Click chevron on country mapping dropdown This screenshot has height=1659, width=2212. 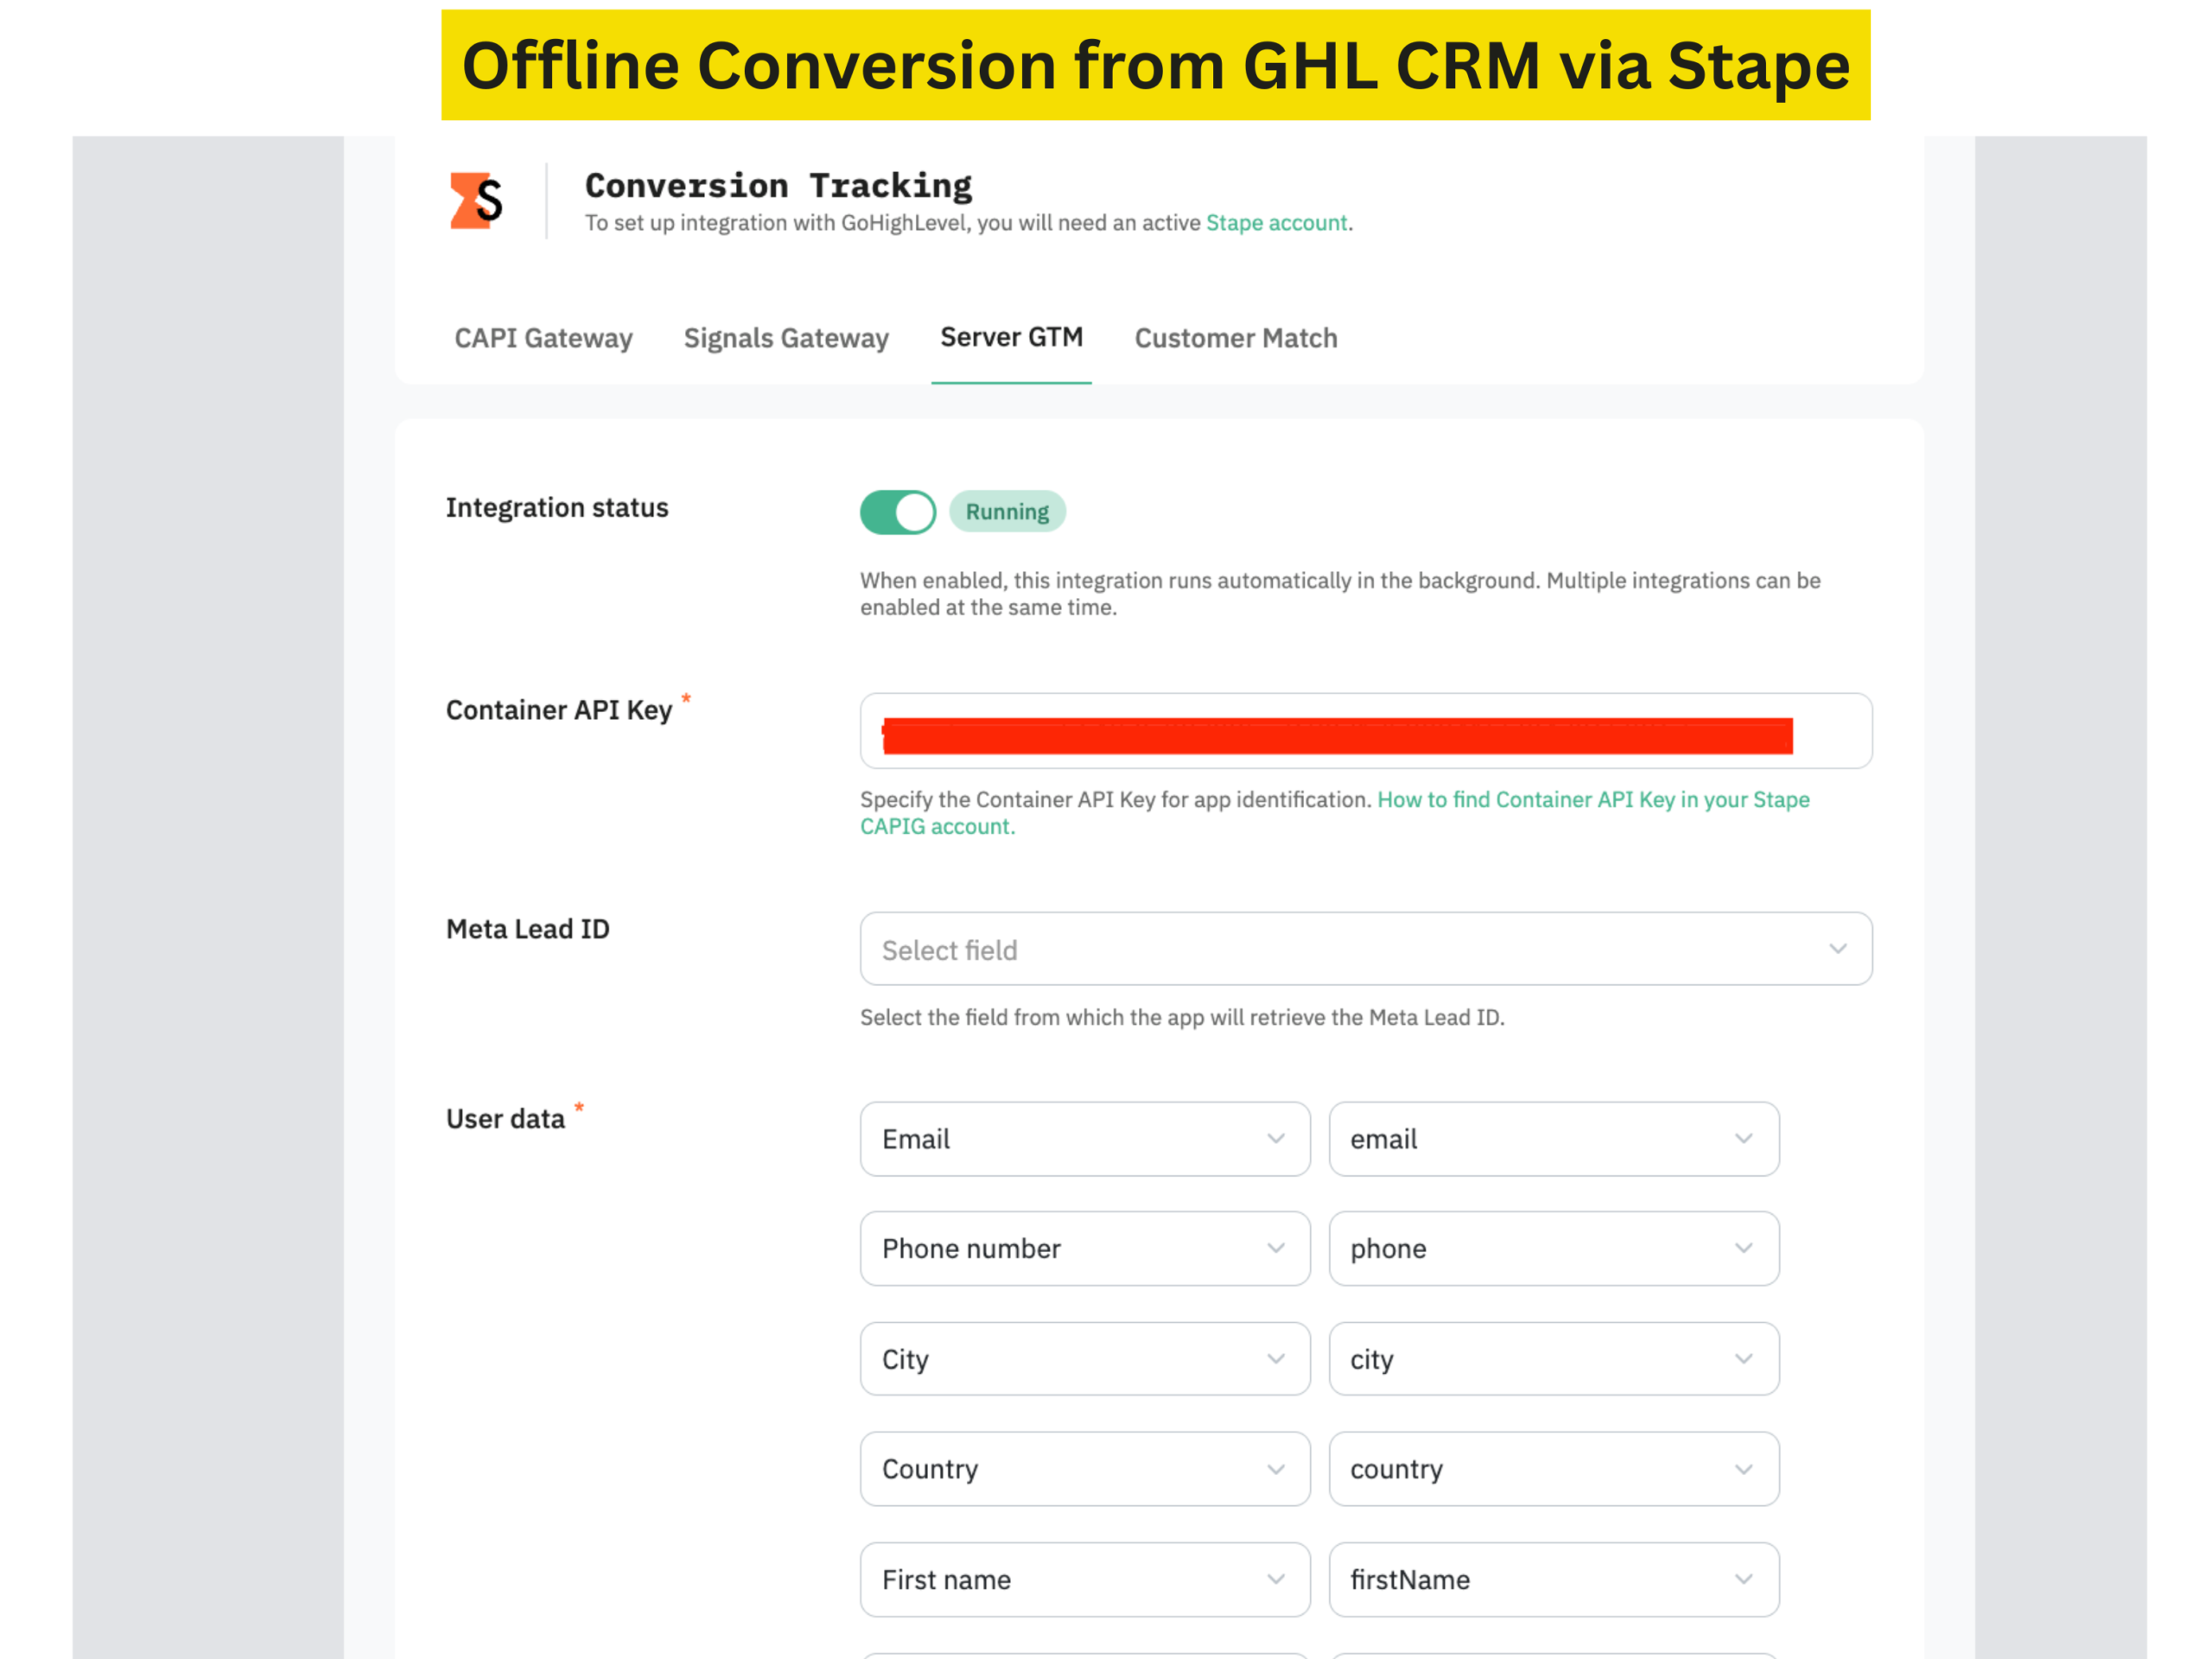coord(1744,1469)
